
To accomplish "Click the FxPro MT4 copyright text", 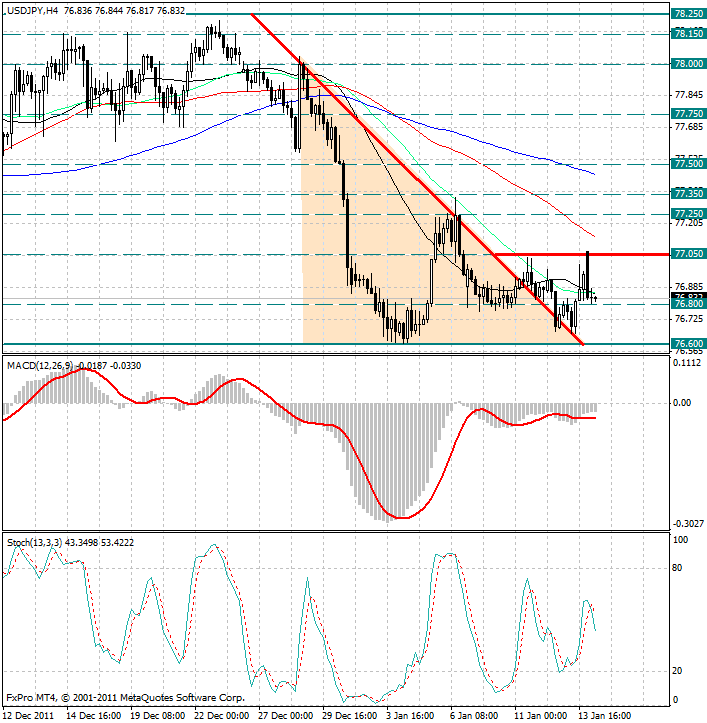I will point(125,697).
